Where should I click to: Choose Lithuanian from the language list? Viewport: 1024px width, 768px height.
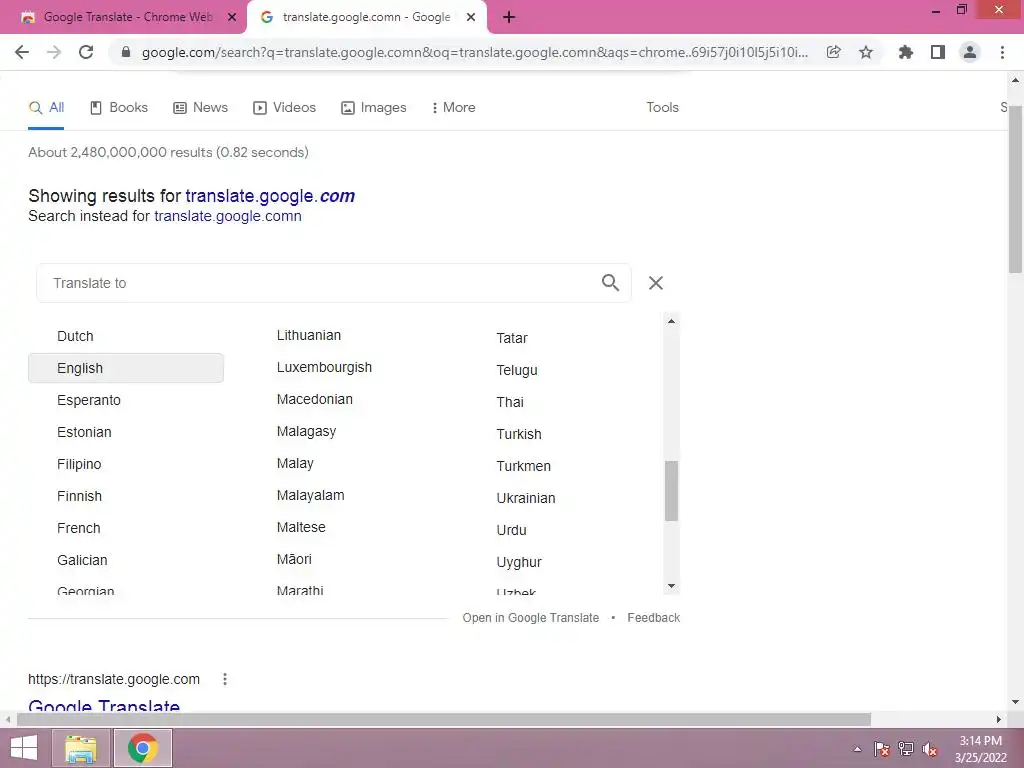(x=309, y=336)
